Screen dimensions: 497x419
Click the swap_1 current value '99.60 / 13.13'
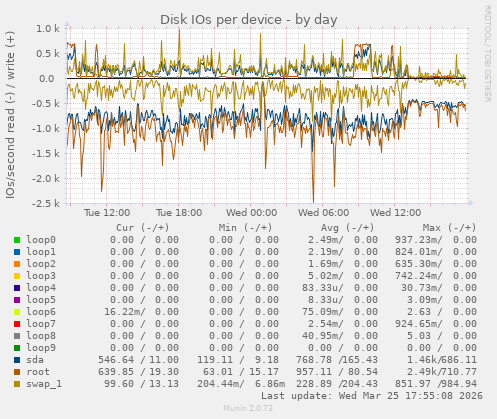point(141,384)
